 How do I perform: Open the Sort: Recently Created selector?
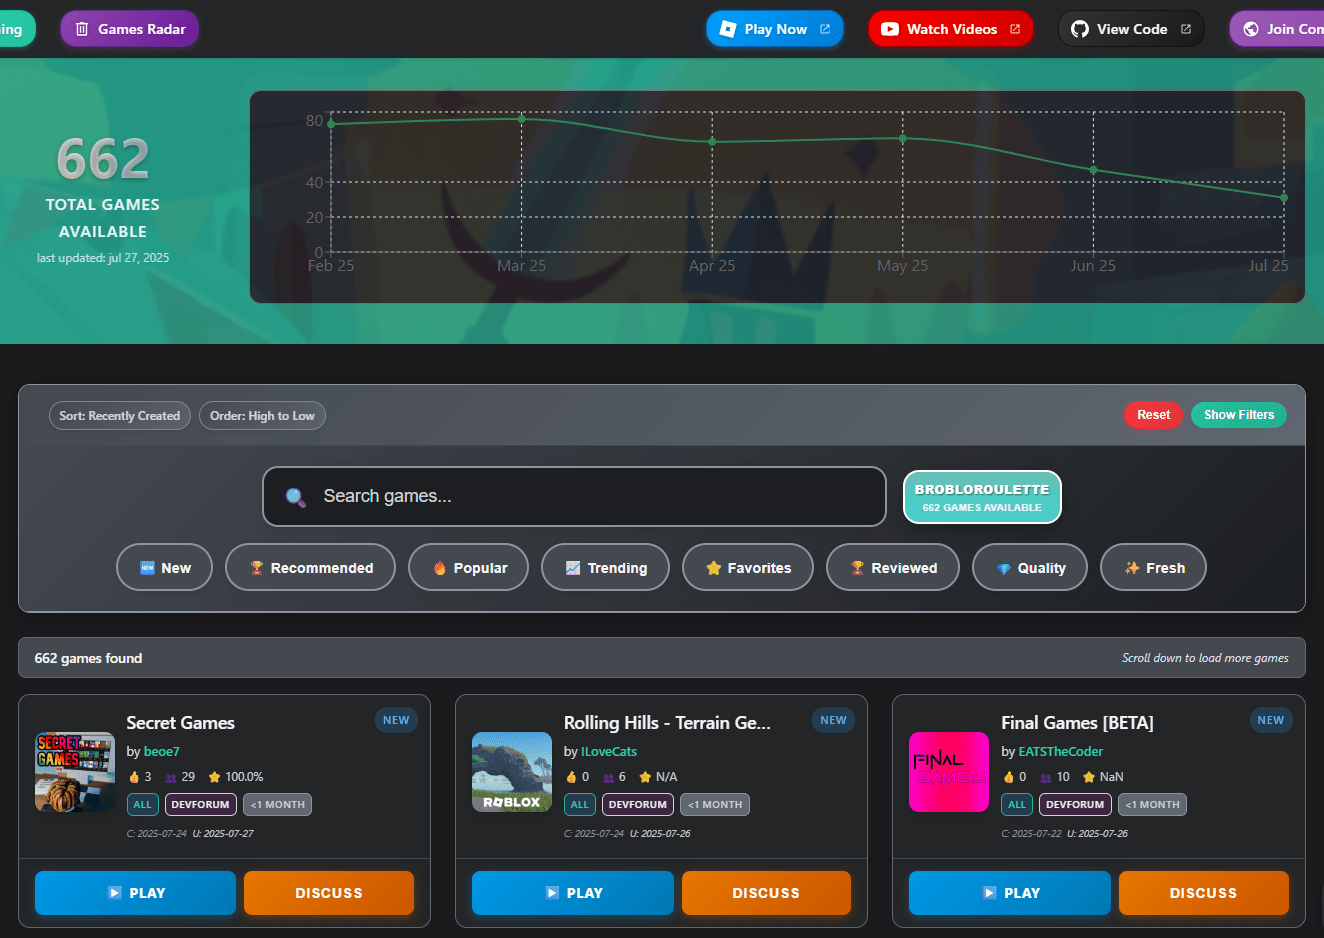119,416
